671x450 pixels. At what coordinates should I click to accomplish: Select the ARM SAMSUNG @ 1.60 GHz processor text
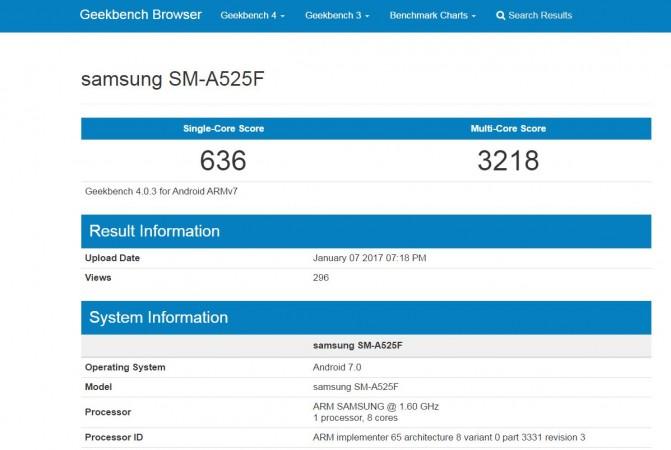376,406
